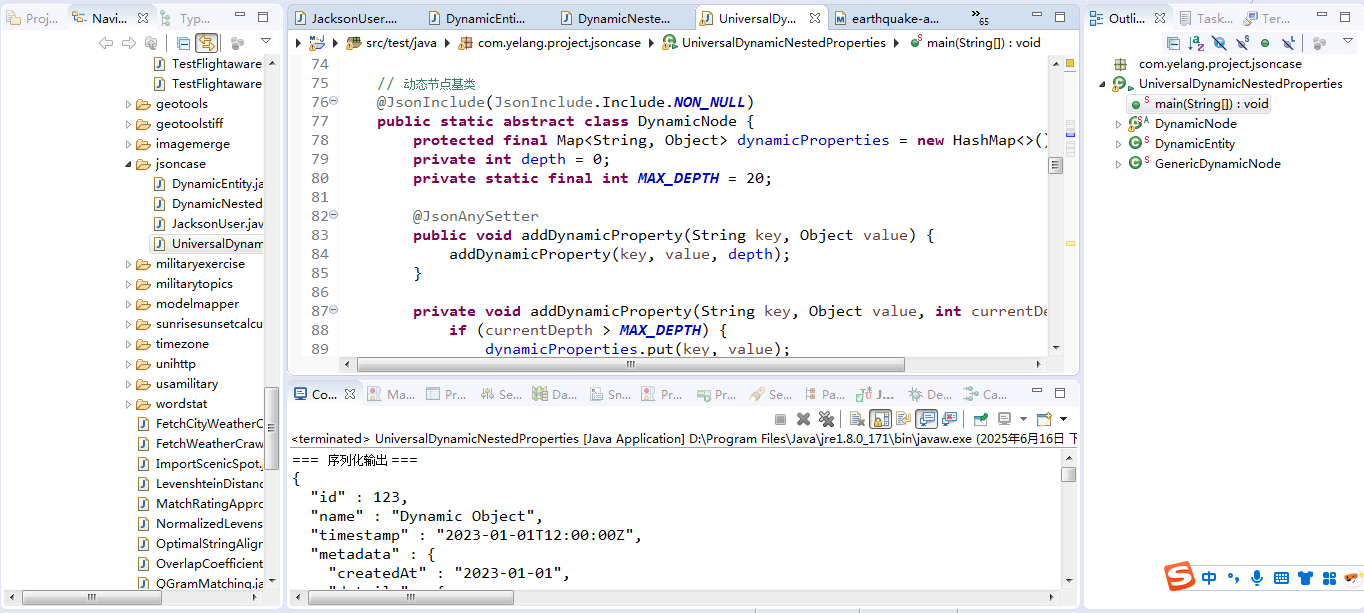Toggle alphabetical Sort in Outline
Screen dimensions: 1364x613
1196,43
